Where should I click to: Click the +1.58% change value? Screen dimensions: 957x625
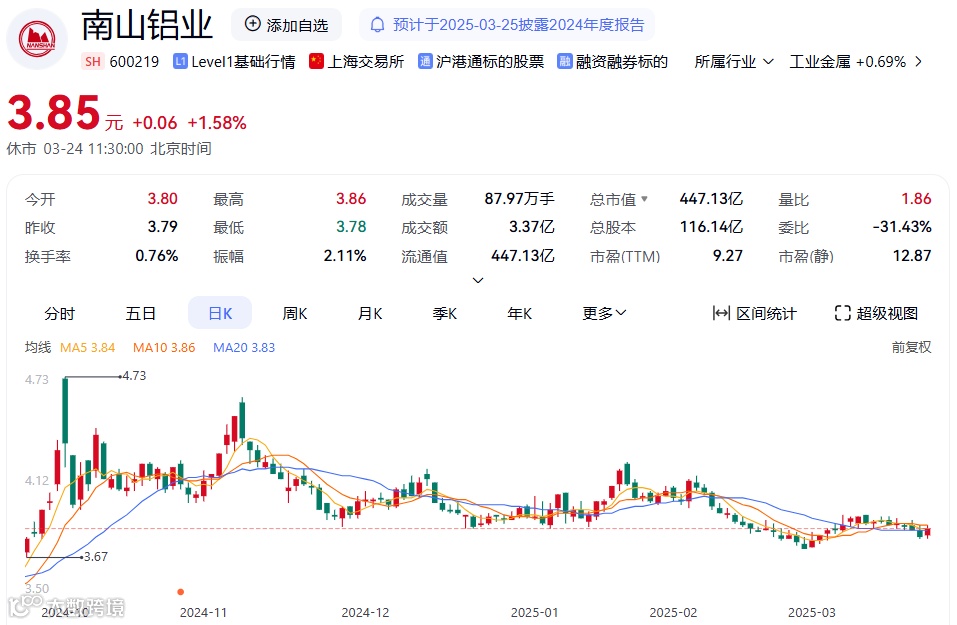point(217,123)
